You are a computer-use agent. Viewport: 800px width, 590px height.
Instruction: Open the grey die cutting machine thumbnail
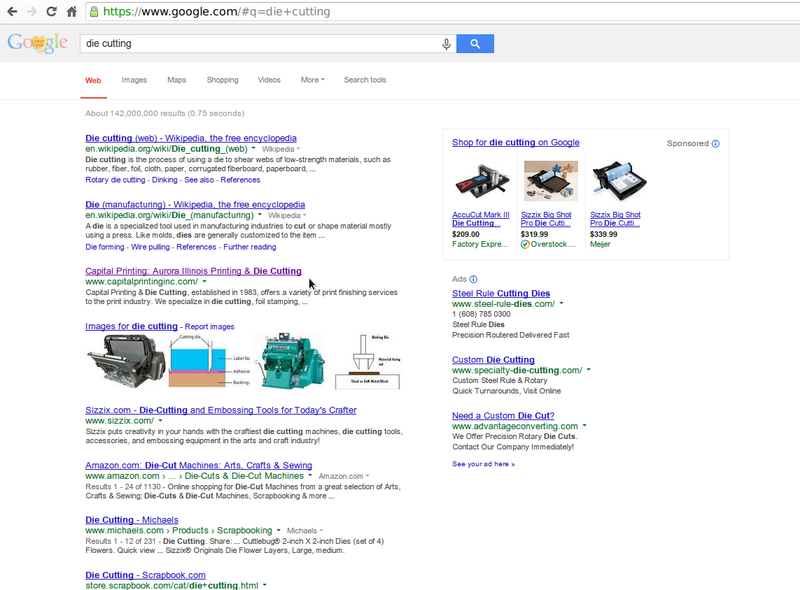click(x=126, y=361)
